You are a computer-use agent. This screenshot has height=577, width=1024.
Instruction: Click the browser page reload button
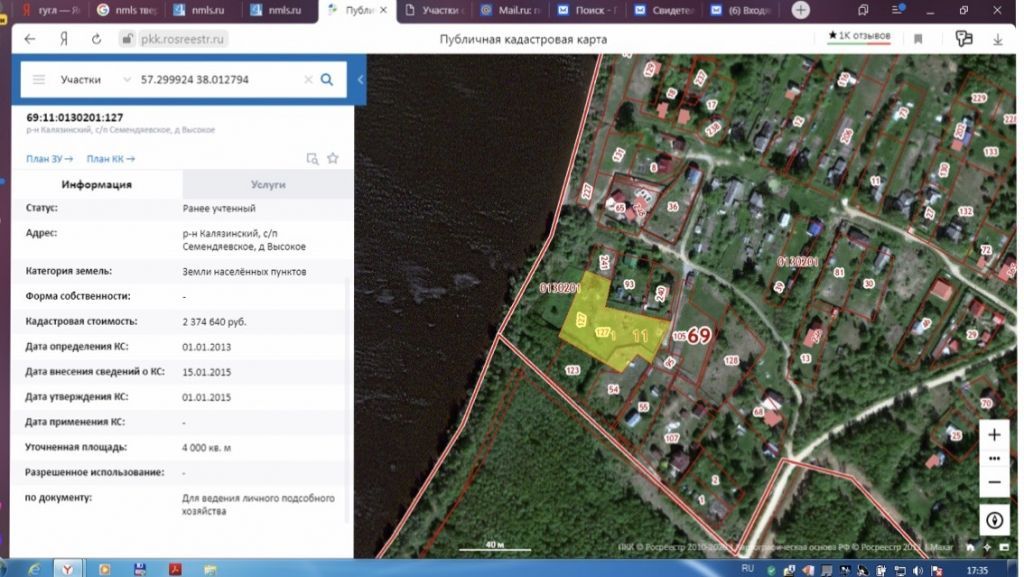pyautogui.click(x=96, y=39)
